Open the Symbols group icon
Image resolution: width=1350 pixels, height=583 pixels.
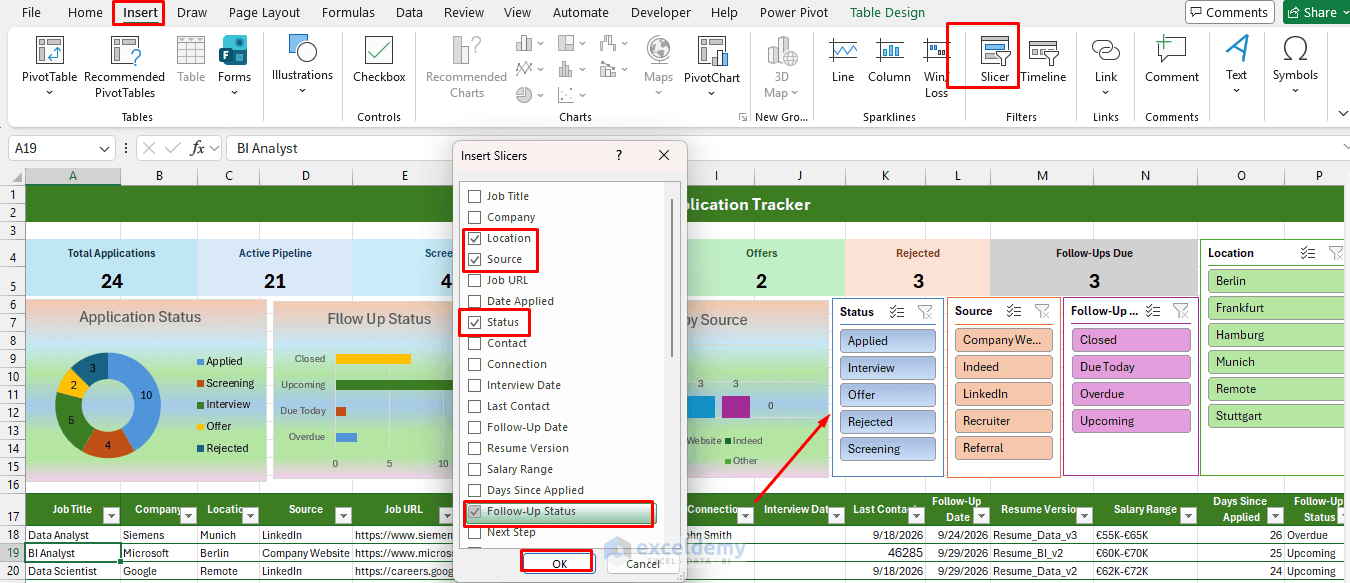point(1295,49)
